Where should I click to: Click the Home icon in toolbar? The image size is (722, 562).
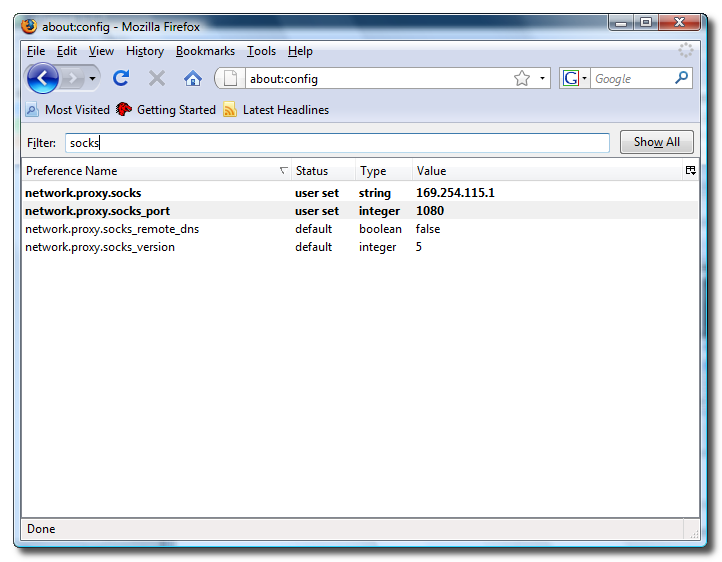click(x=193, y=78)
